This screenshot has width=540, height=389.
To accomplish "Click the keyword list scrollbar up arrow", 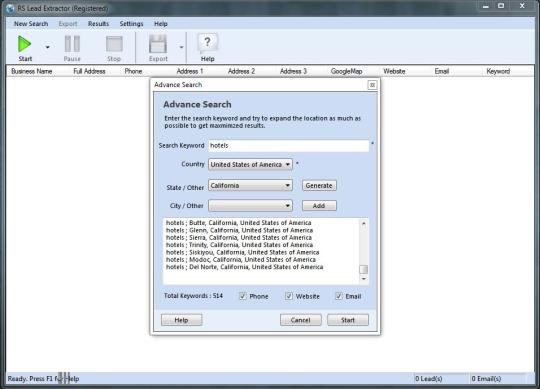I will pos(364,224).
